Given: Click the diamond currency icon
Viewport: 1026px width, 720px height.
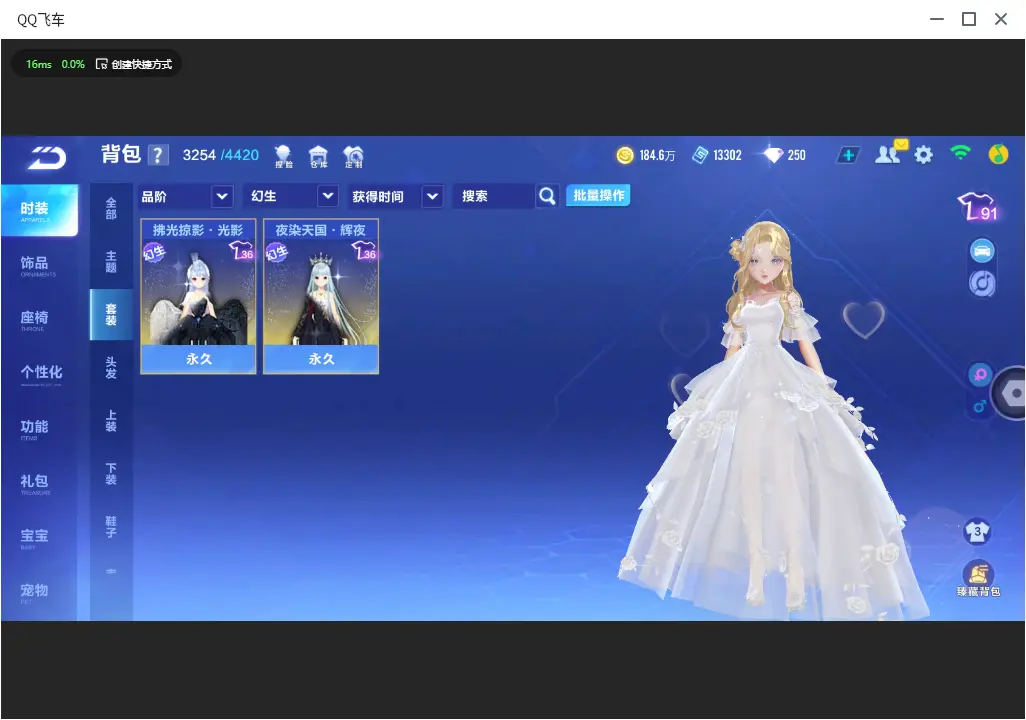Looking at the screenshot, I should coord(773,155).
